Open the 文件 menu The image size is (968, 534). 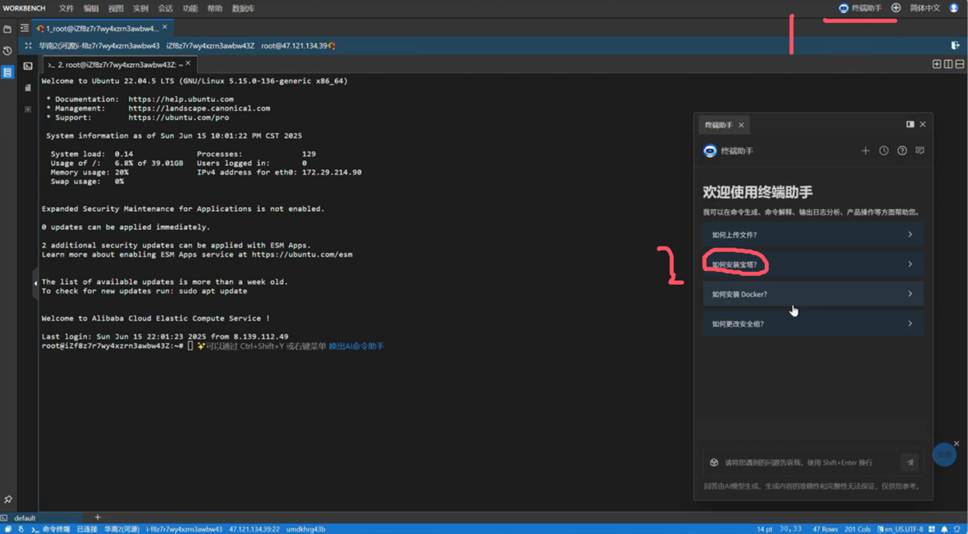coord(66,8)
